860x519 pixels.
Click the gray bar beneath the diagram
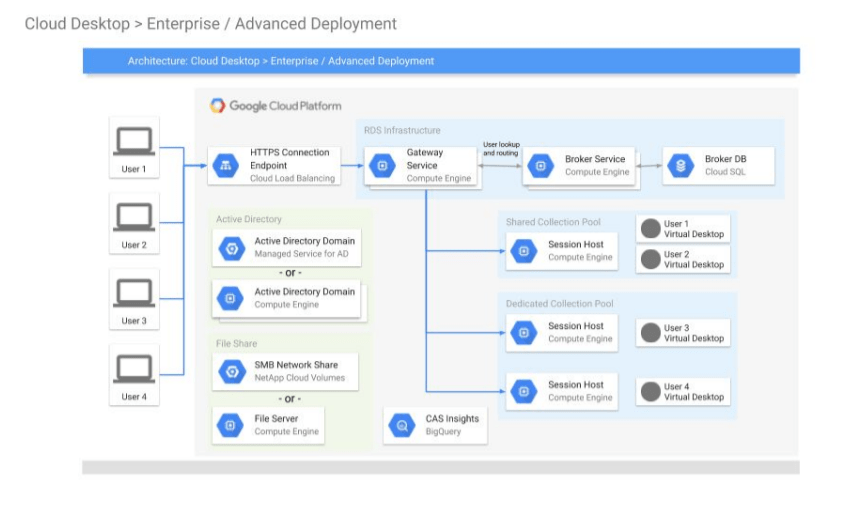[x=441, y=467]
